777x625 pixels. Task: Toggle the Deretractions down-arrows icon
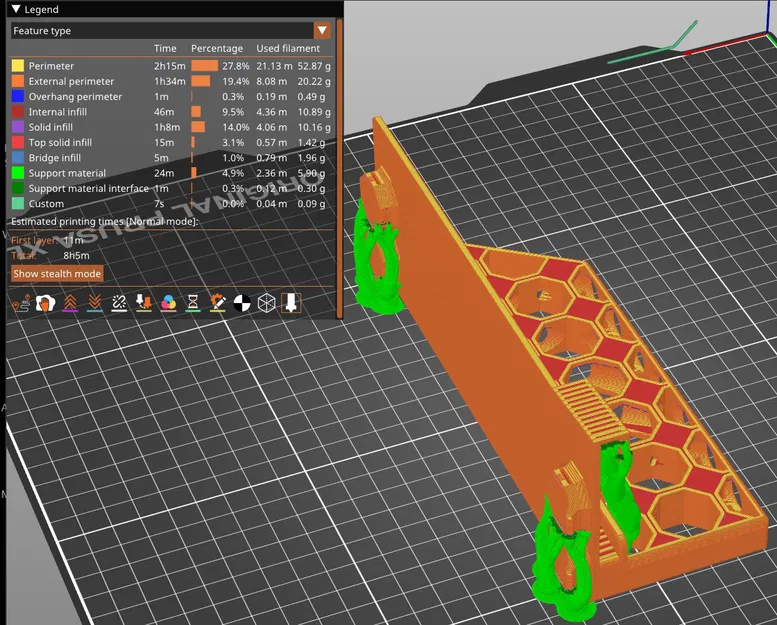pyautogui.click(x=95, y=303)
